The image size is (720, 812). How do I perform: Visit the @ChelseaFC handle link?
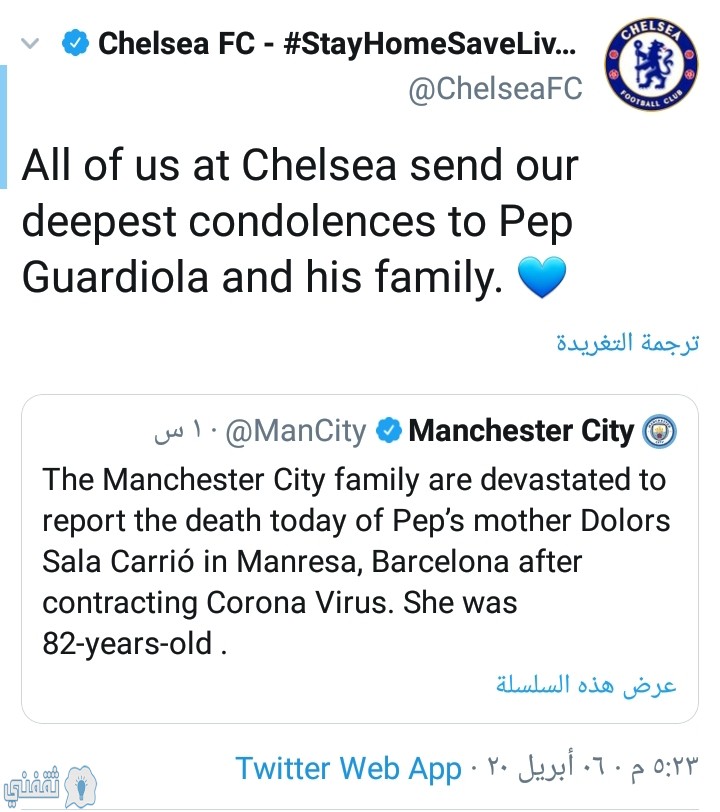495,89
